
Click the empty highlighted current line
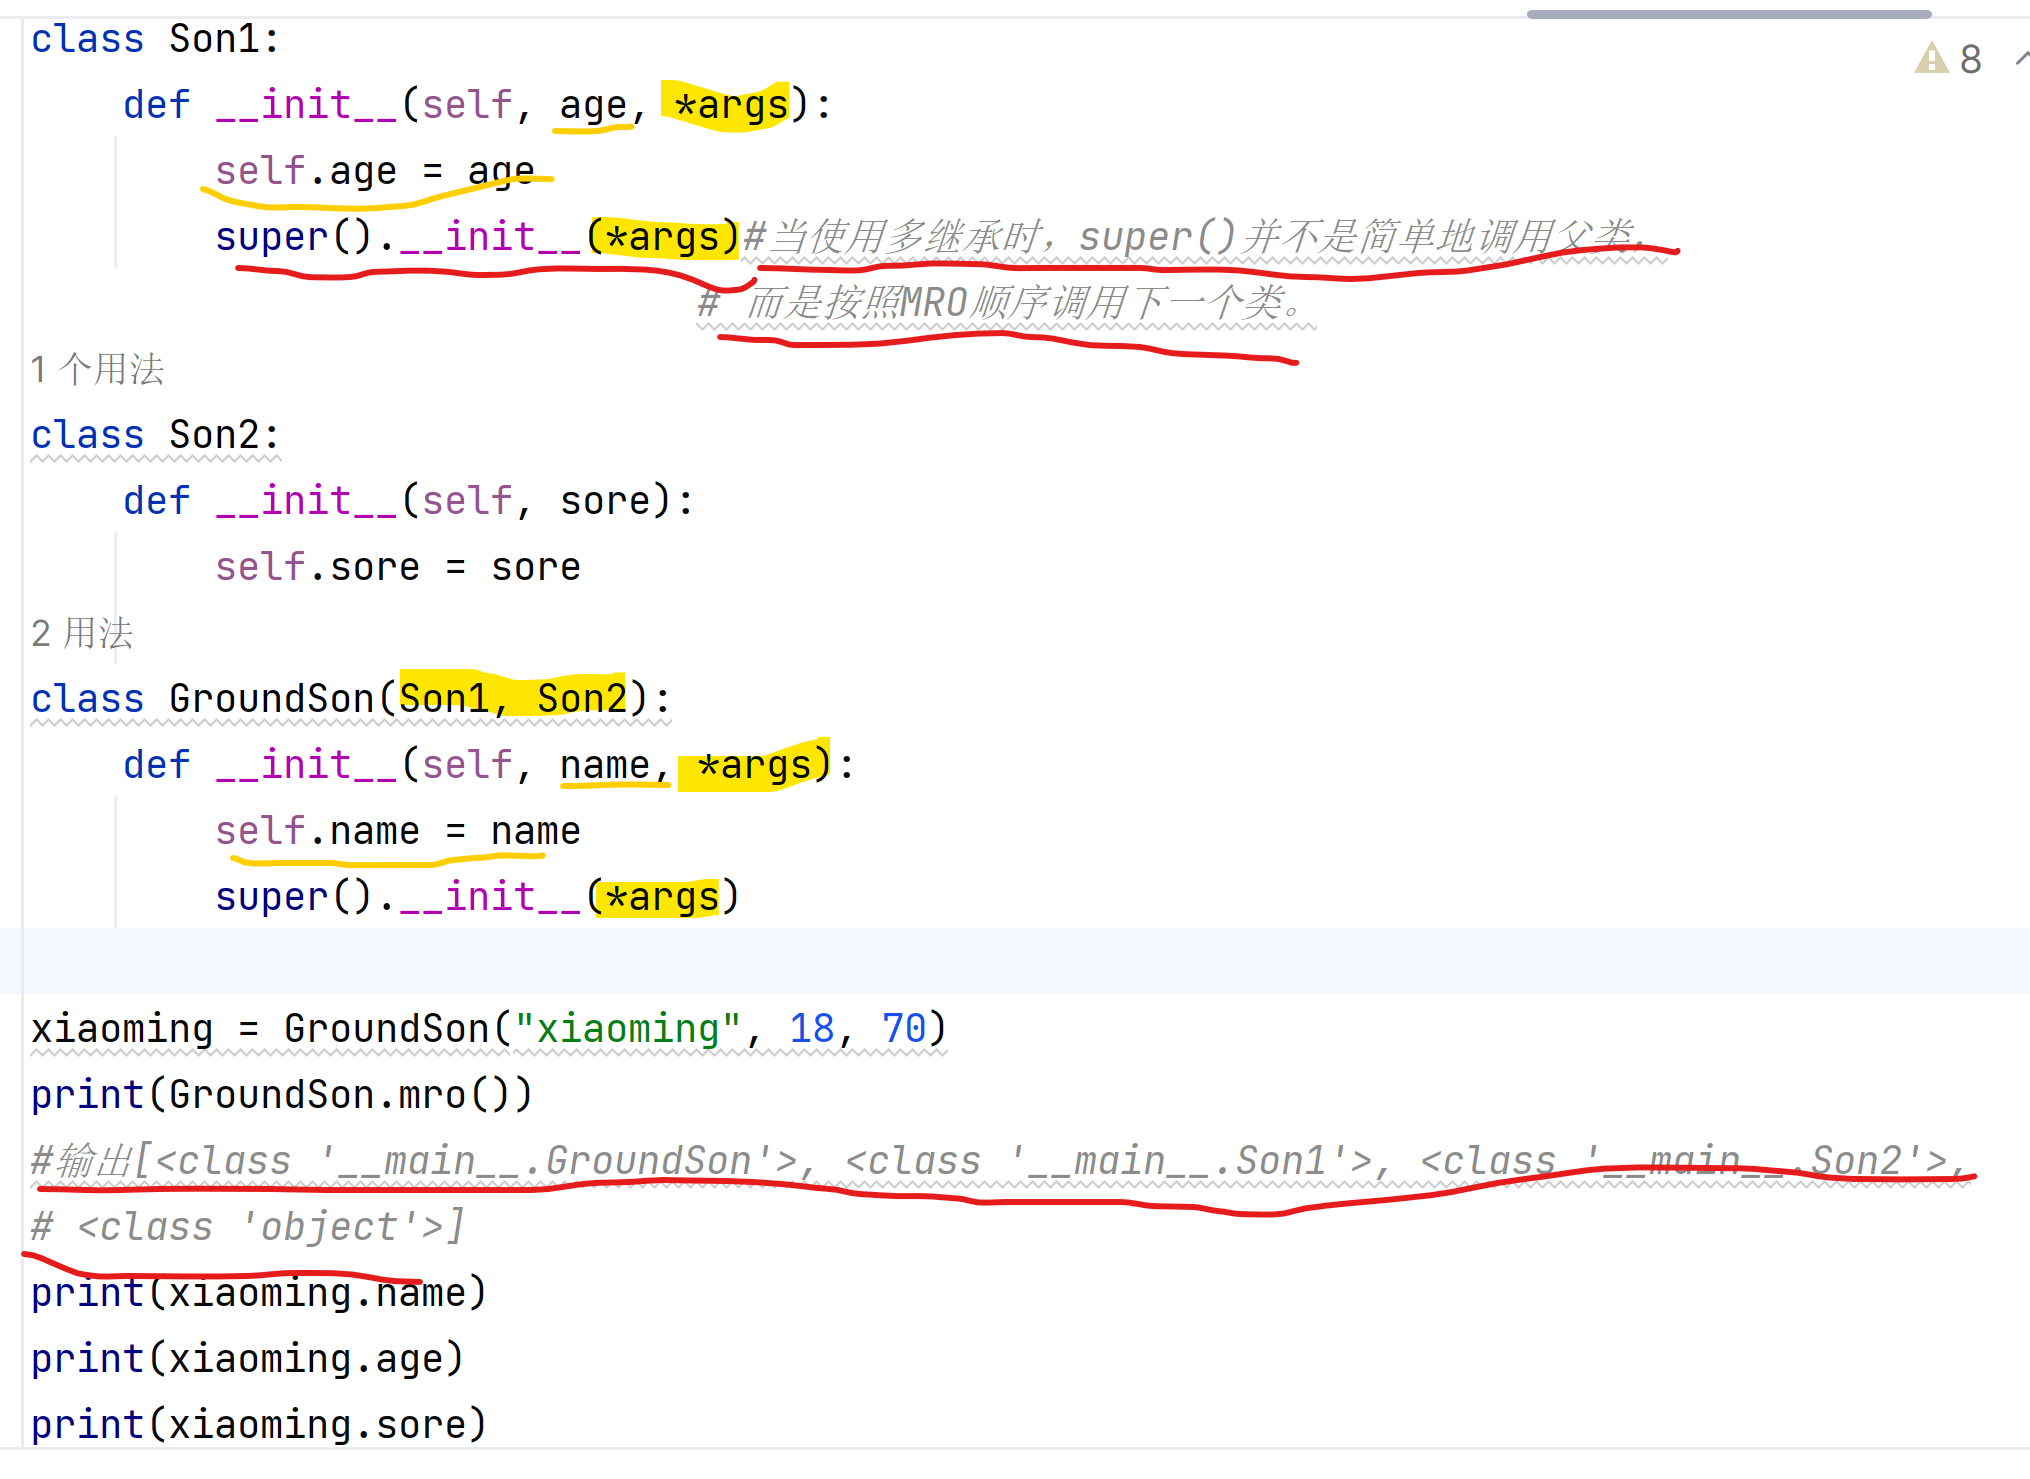[x=1015, y=961]
